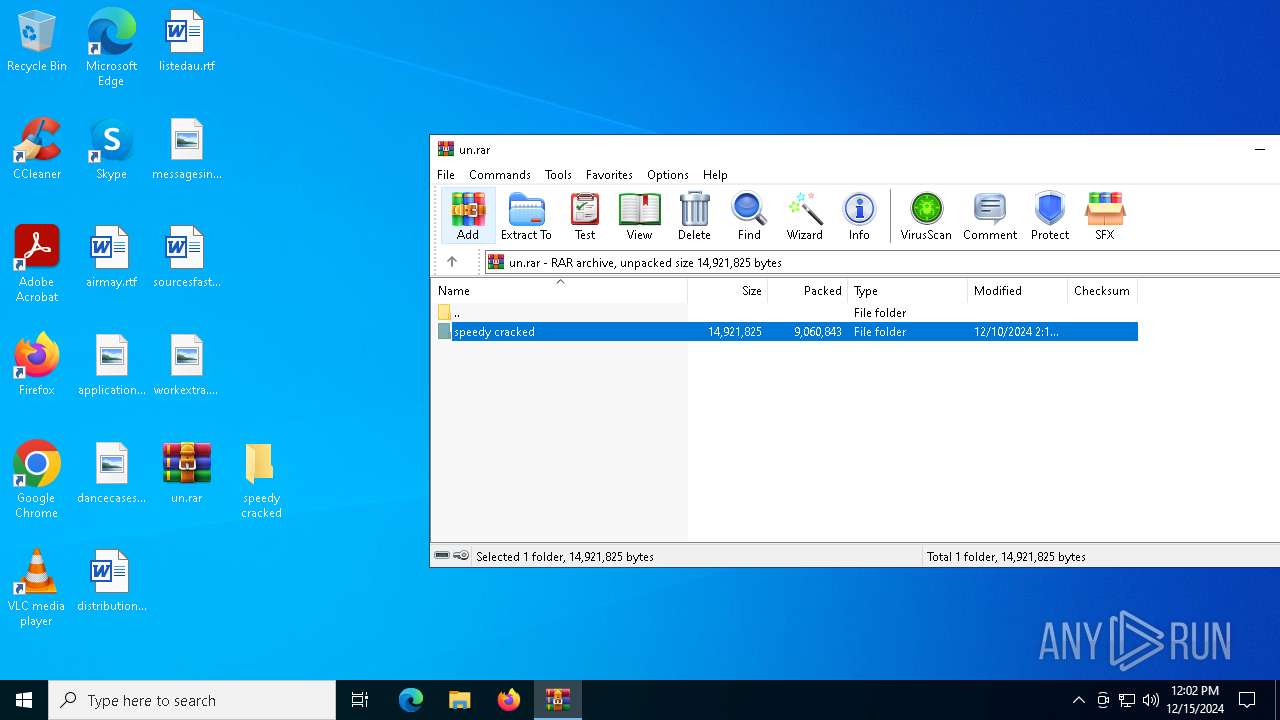This screenshot has width=1280, height=720.
Task: Select the listedau.rtf desktop file
Action: point(187,42)
